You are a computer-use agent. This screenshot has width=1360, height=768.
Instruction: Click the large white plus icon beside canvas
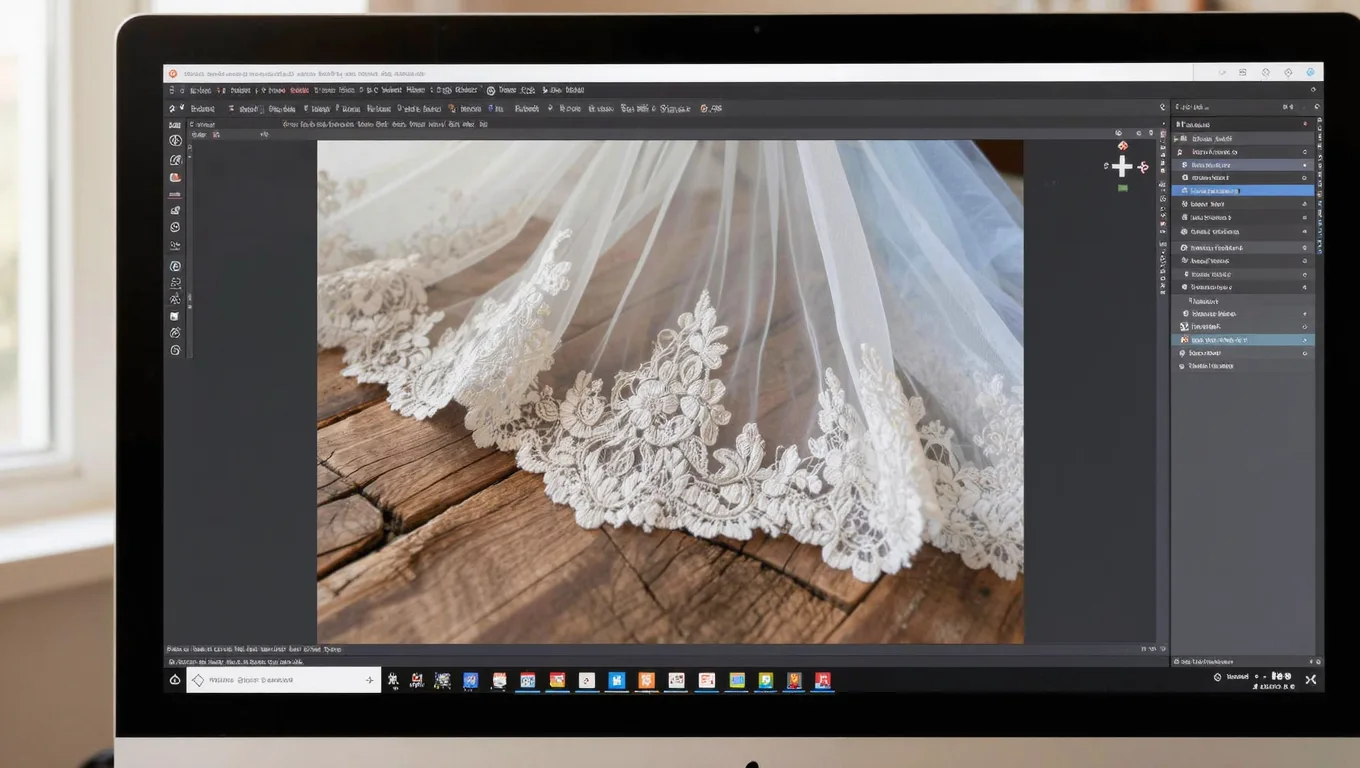[x=1122, y=167]
